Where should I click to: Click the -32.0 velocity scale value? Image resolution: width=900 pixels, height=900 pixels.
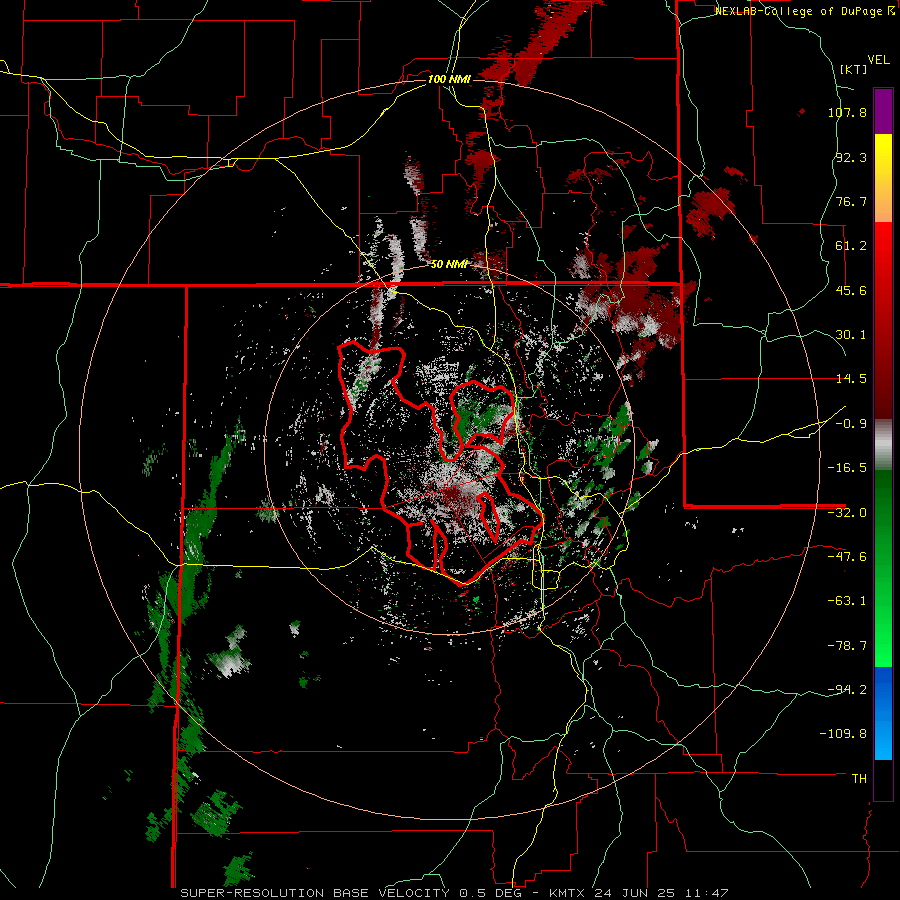click(847, 513)
